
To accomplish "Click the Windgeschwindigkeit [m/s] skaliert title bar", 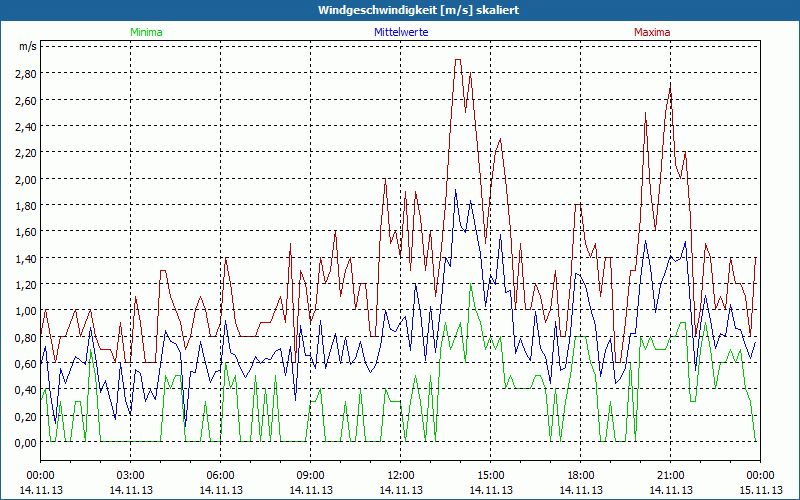I will point(400,10).
